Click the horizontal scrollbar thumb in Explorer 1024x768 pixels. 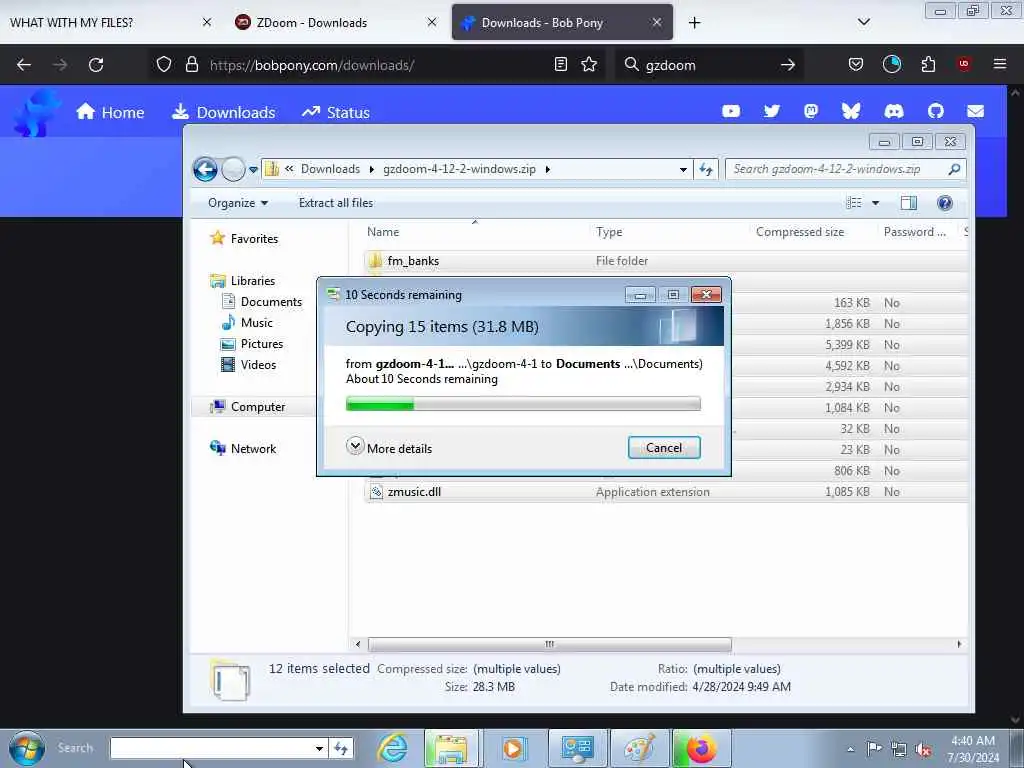[549, 644]
